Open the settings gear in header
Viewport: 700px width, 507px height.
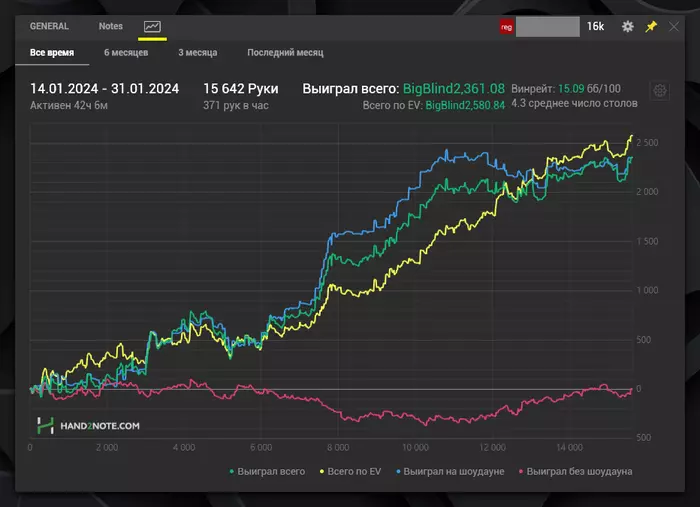628,27
